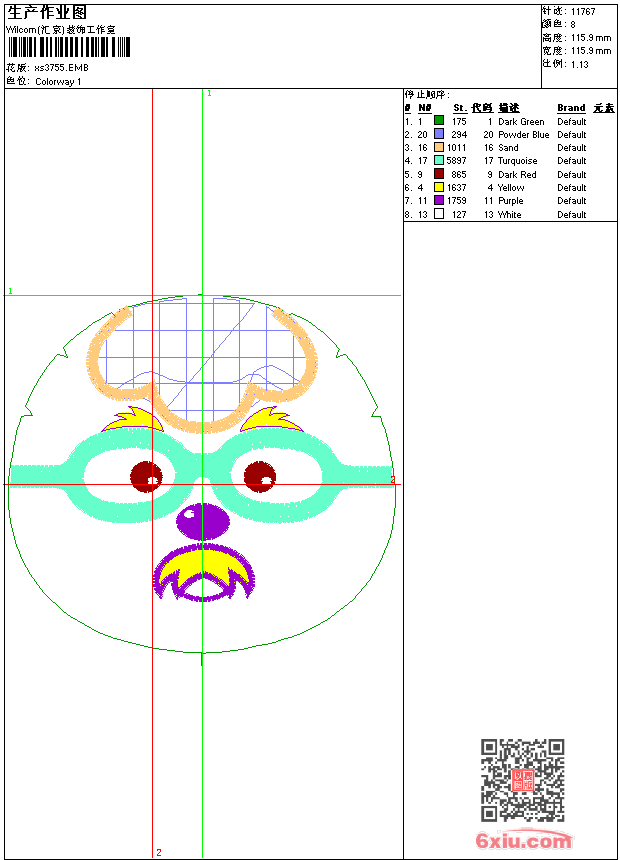Click the right yellow eyebrow
The width and height of the screenshot is (620, 860).
point(272,420)
